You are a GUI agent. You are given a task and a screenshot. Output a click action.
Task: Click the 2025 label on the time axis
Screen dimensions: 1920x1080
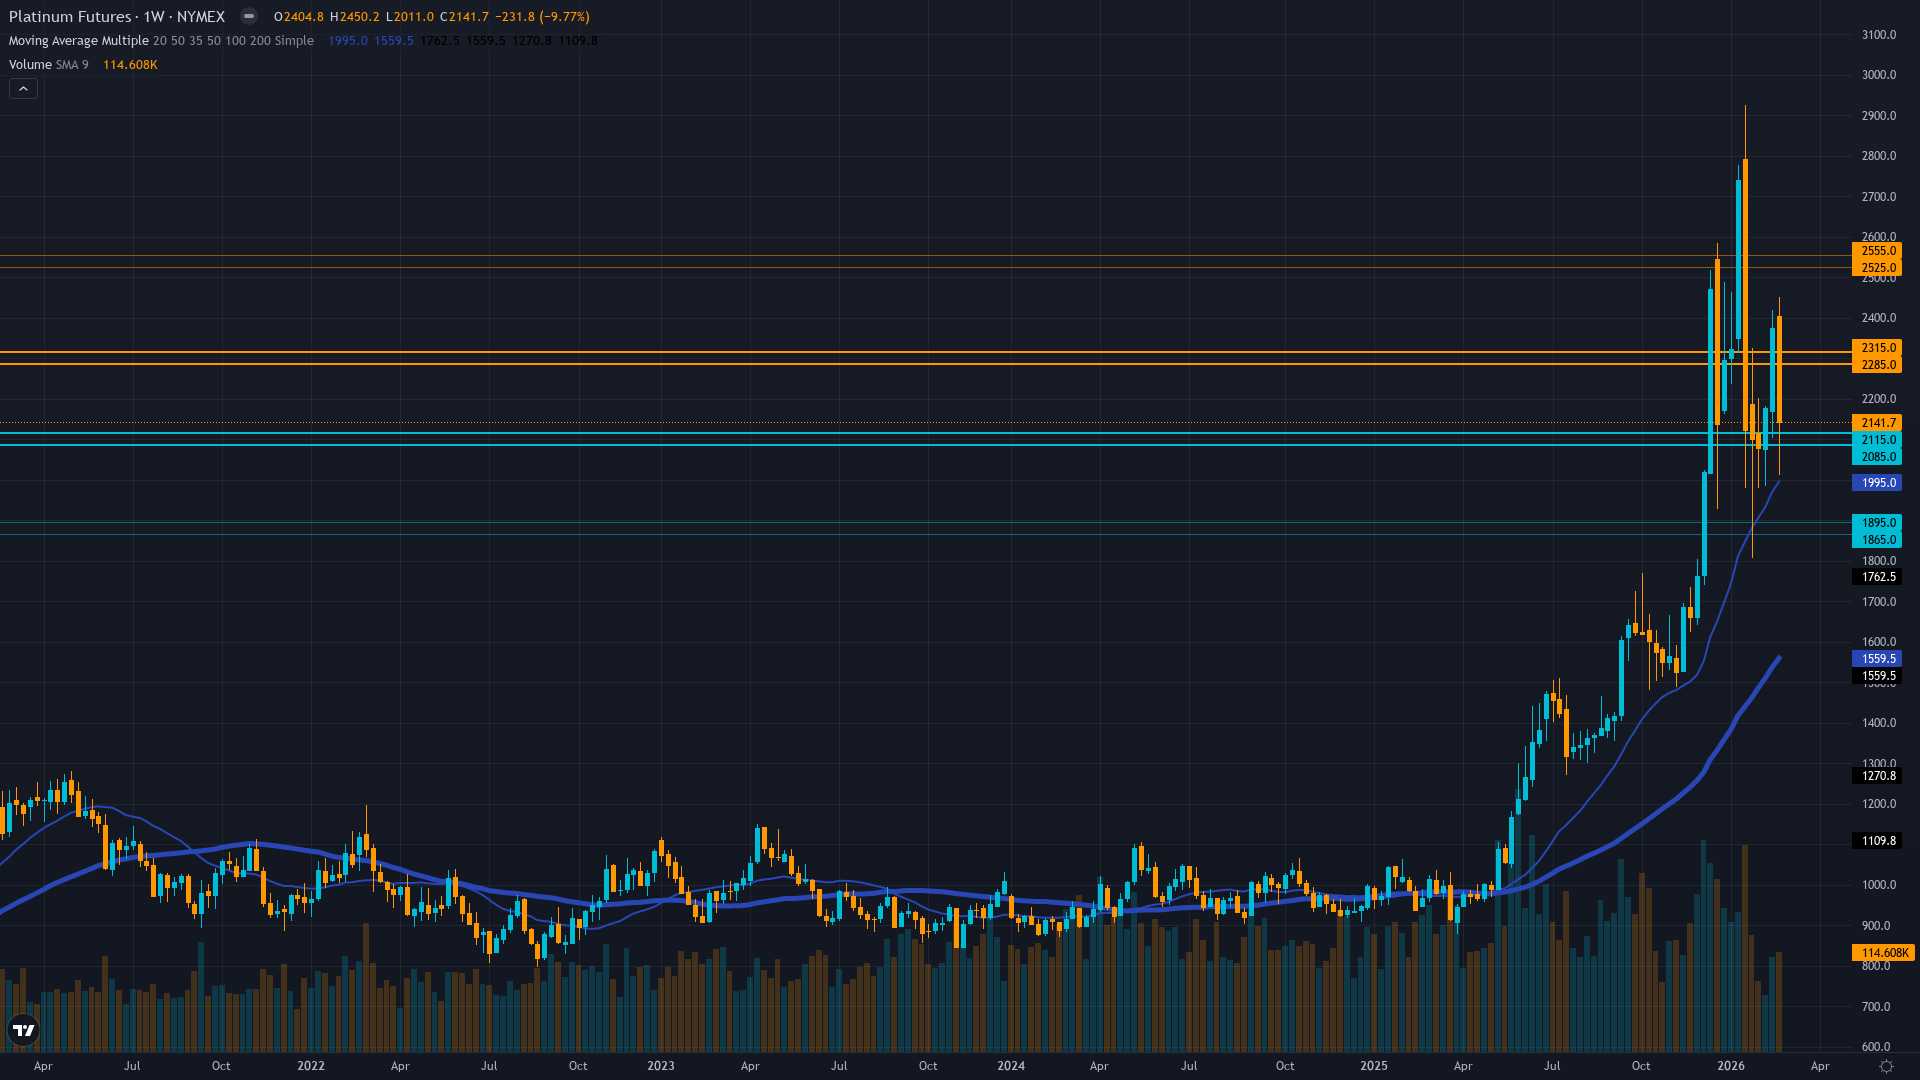click(x=1374, y=1066)
